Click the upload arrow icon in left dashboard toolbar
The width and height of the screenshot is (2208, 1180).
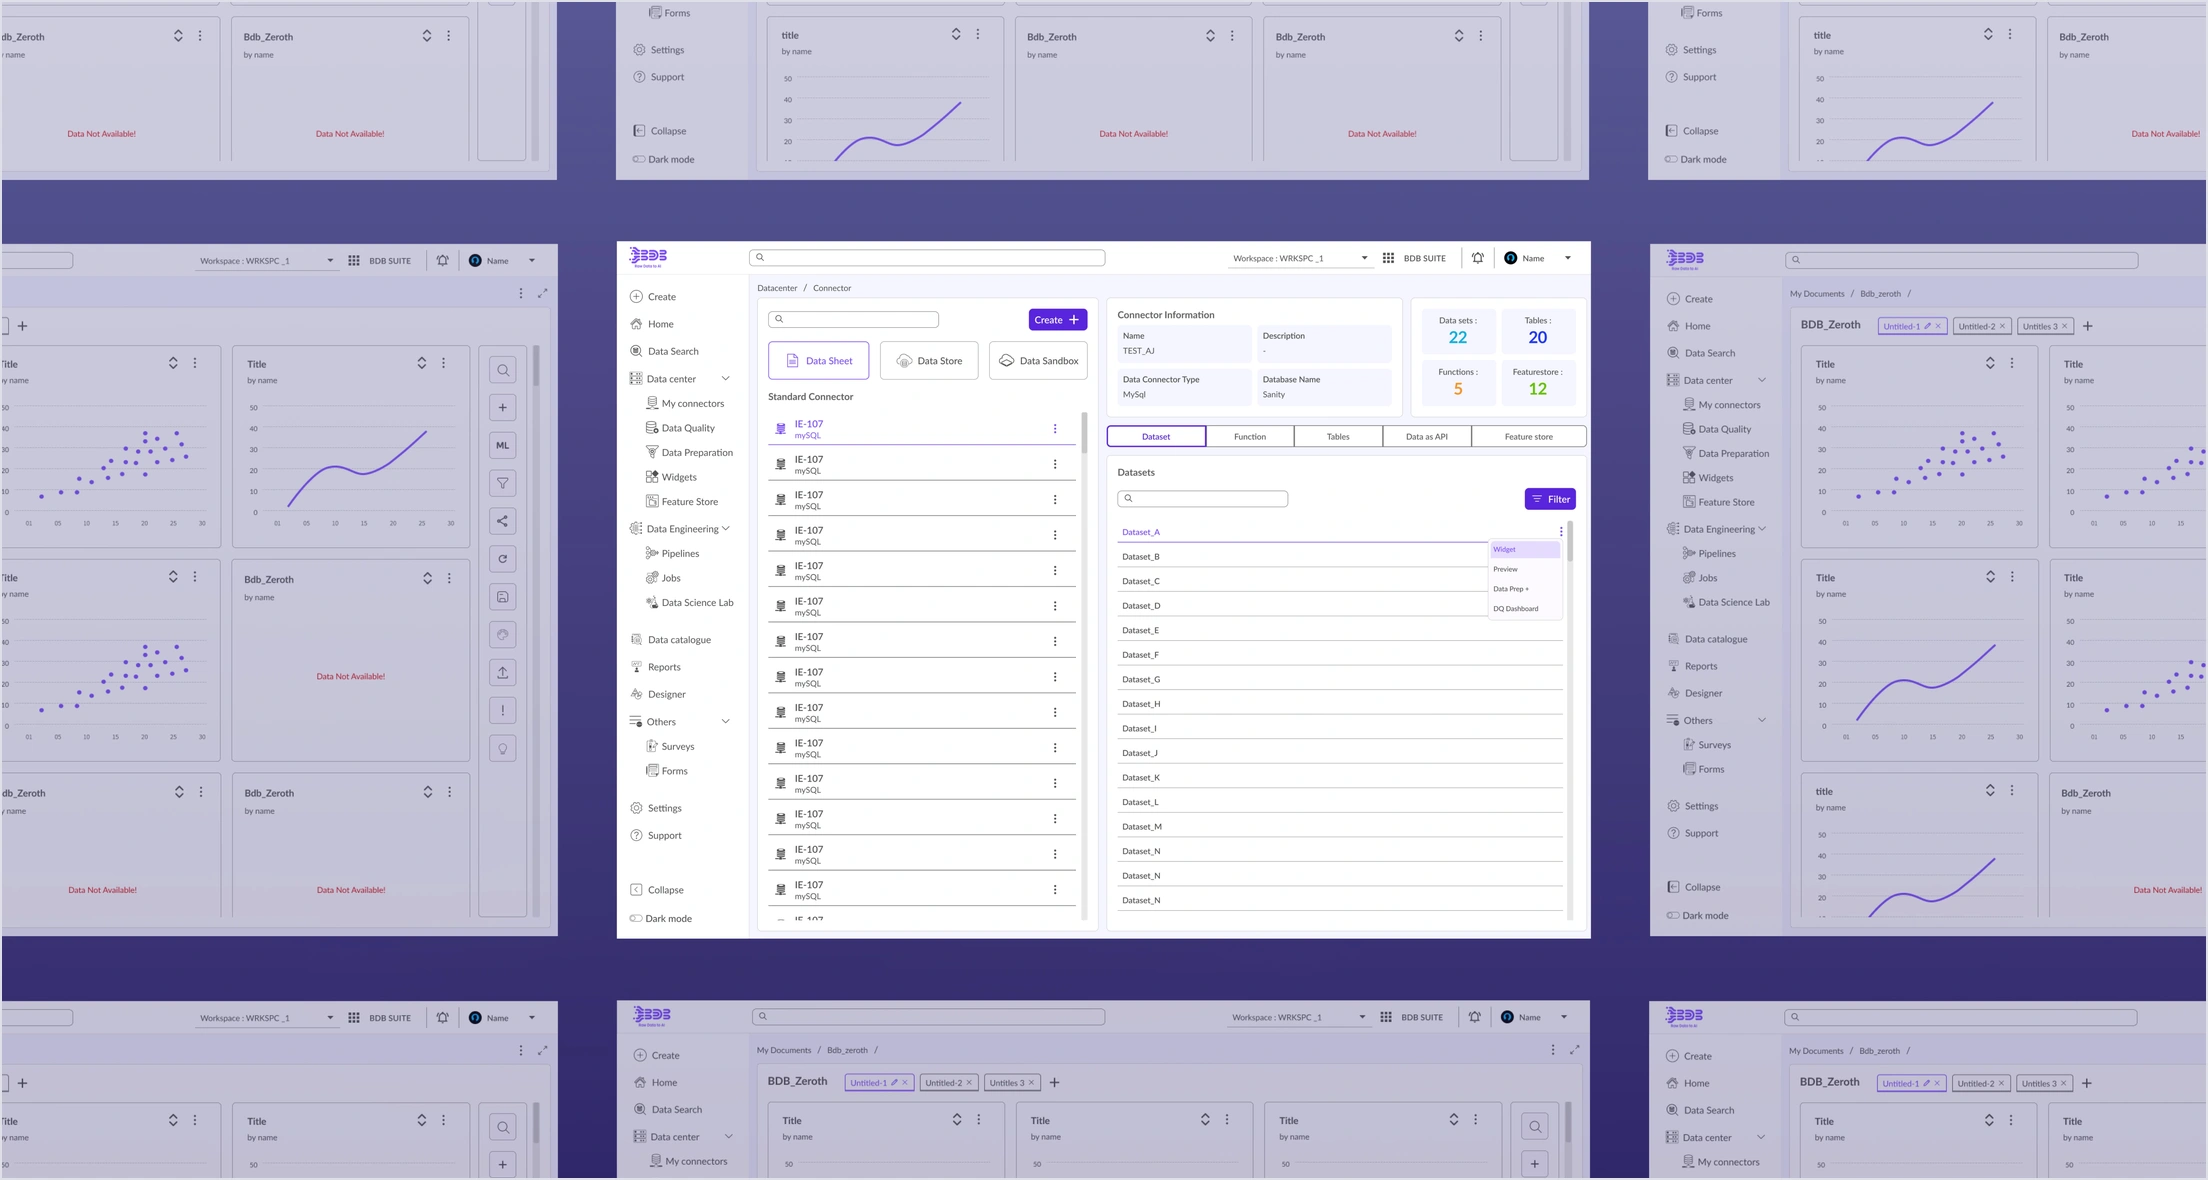502,672
